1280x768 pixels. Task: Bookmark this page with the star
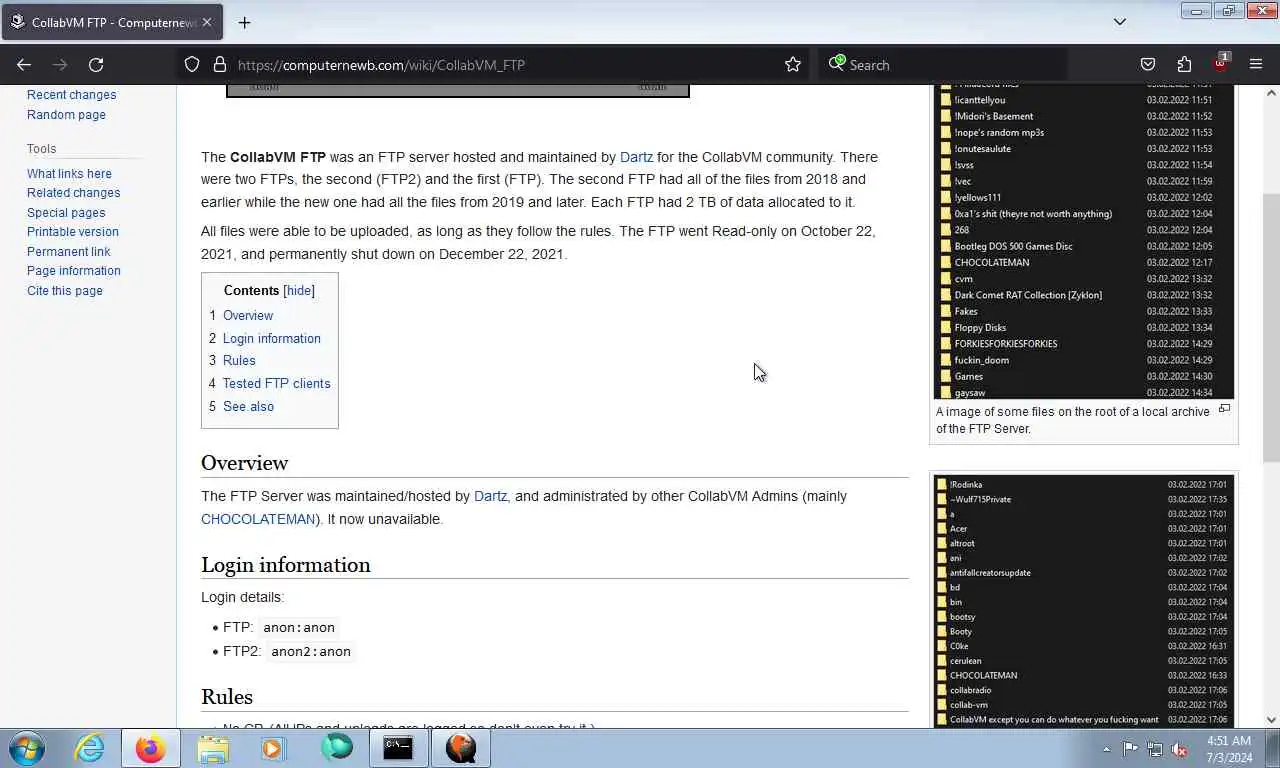click(x=793, y=64)
